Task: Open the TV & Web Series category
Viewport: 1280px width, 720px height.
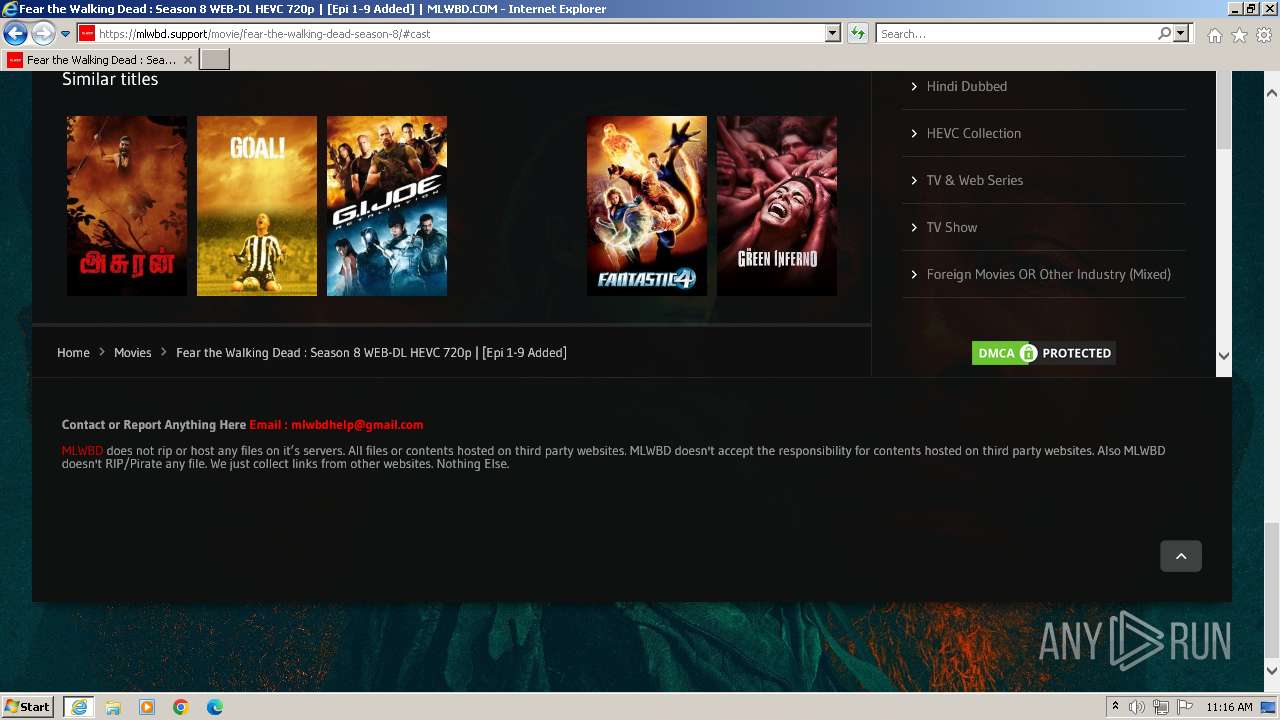Action: tap(974, 180)
